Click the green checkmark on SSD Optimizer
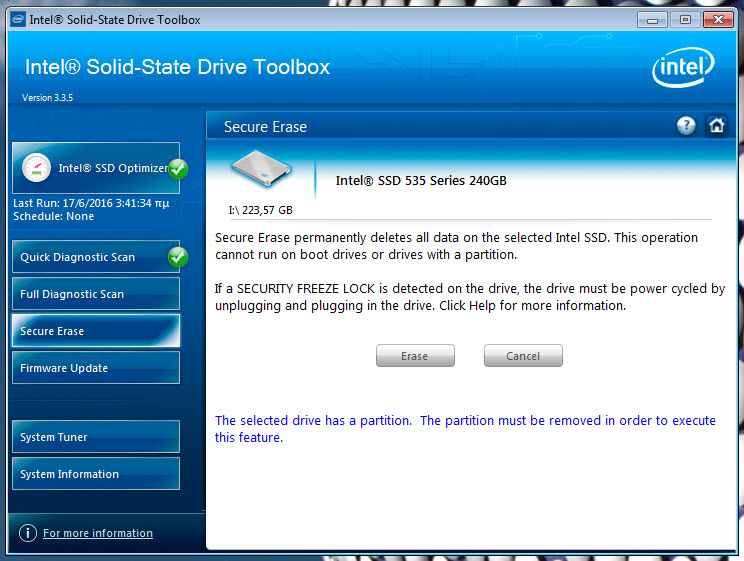Image resolution: width=744 pixels, height=561 pixels. pos(178,168)
